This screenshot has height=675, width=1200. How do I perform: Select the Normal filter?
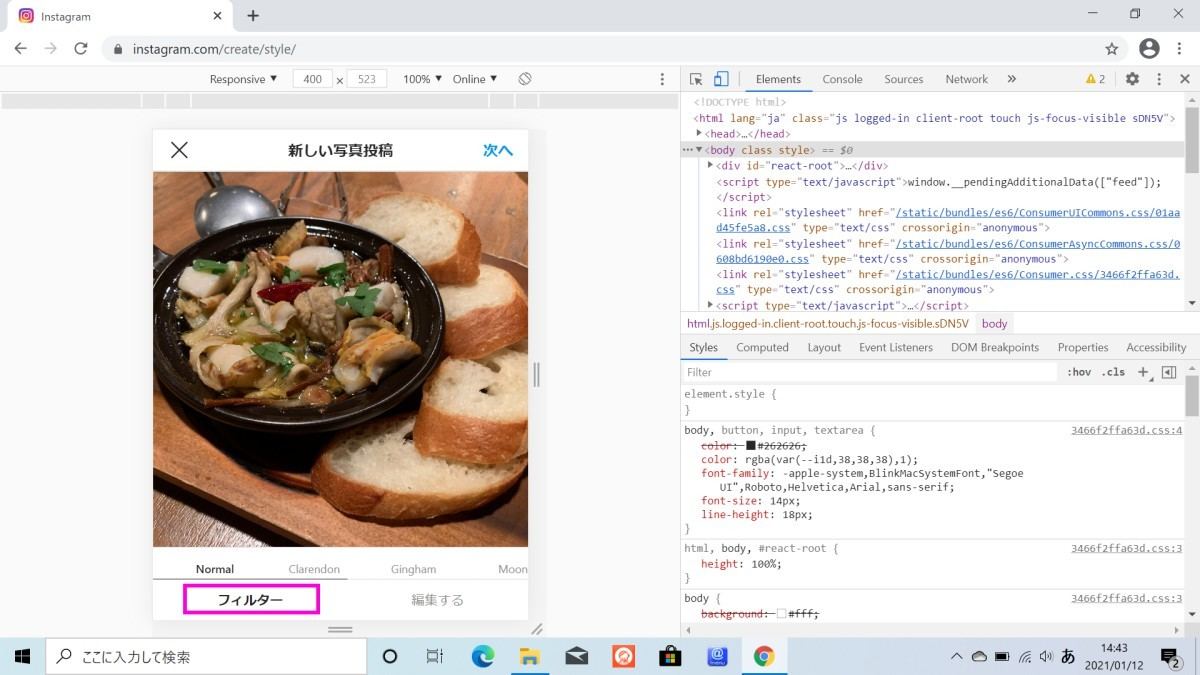(215, 569)
